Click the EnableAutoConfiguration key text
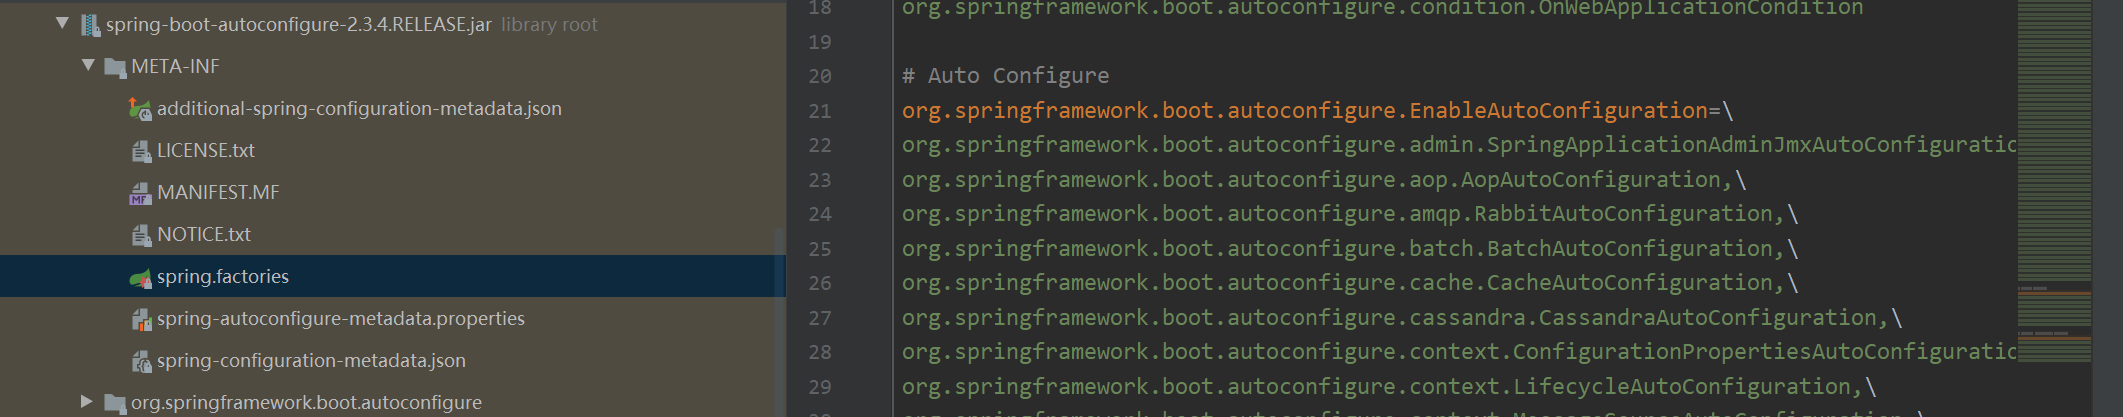This screenshot has width=2123, height=417. tap(1305, 110)
